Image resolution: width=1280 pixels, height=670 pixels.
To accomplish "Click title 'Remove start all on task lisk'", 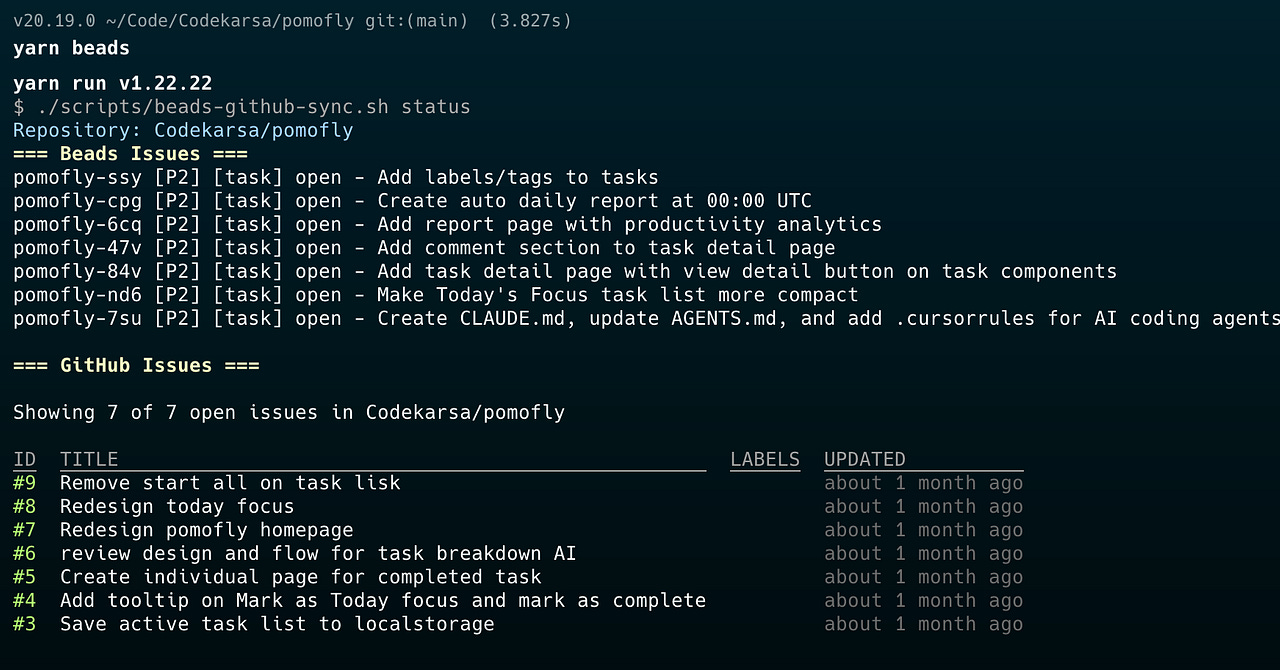I will pyautogui.click(x=230, y=483).
